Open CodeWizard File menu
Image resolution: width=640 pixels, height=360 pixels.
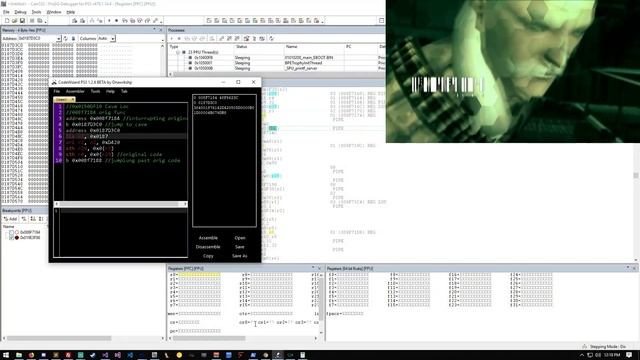pyautogui.click(x=57, y=91)
